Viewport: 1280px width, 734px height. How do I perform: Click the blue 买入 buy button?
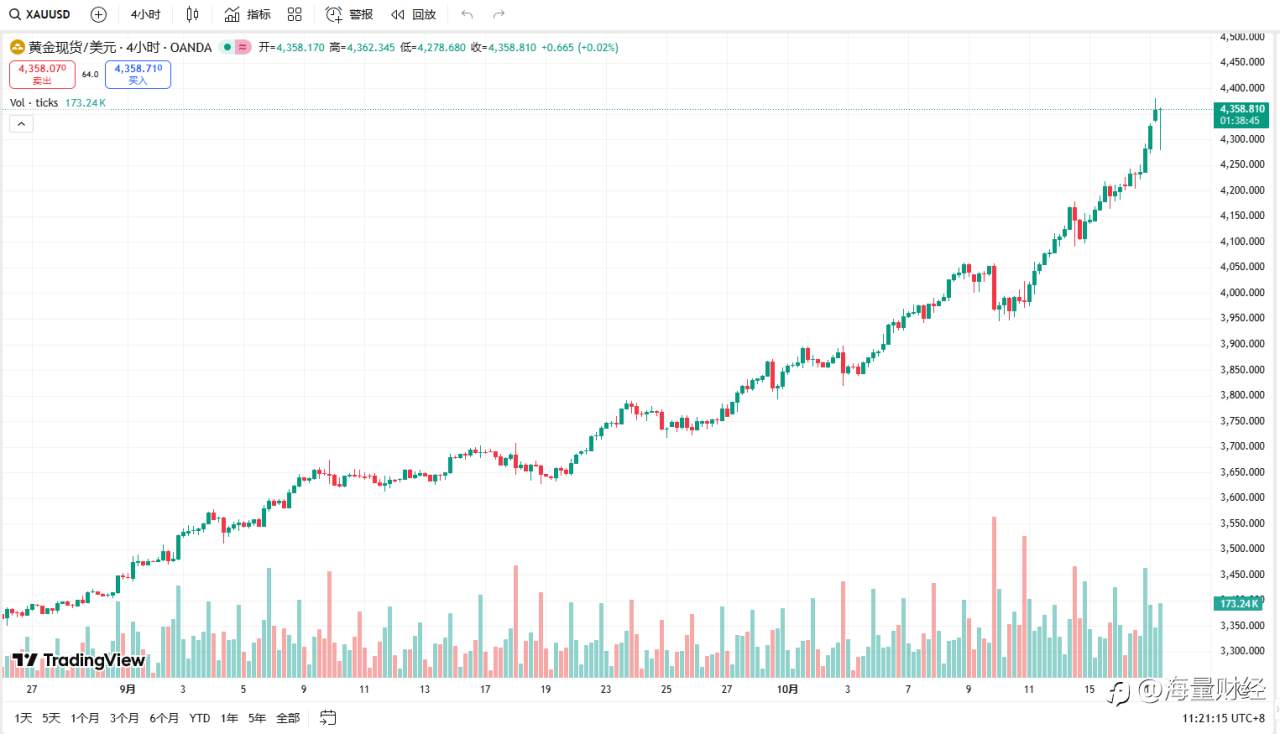137,74
